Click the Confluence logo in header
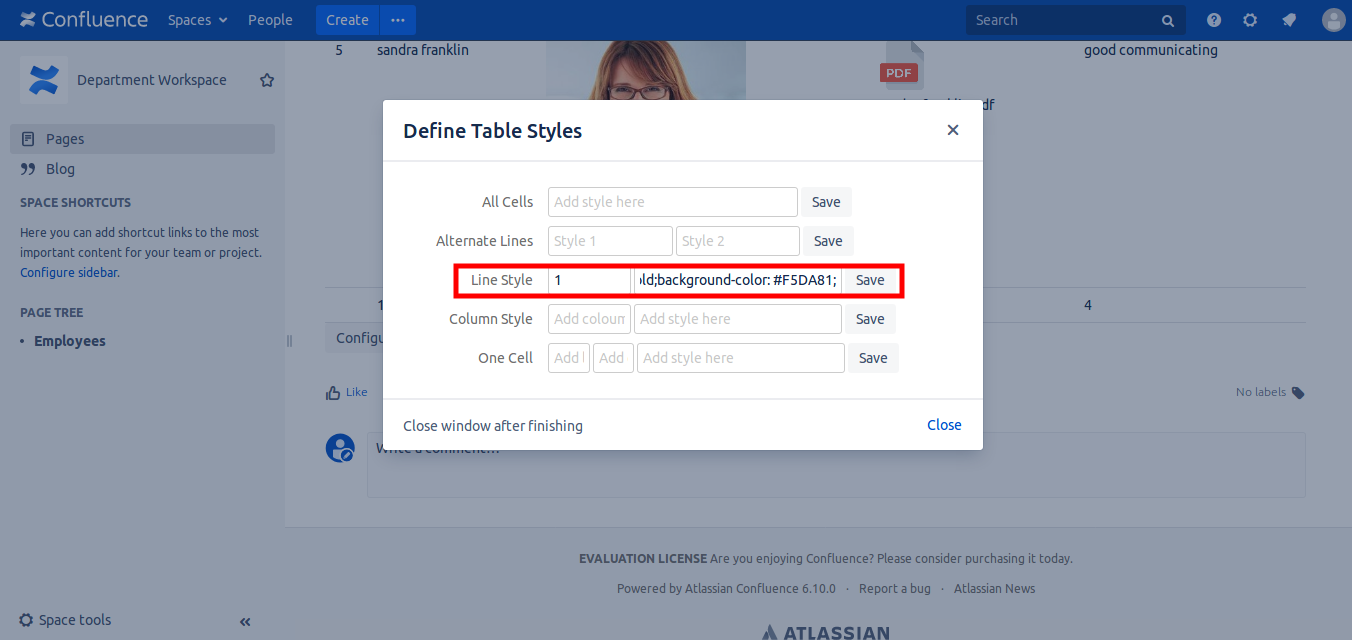The image size is (1352, 640). [84, 20]
